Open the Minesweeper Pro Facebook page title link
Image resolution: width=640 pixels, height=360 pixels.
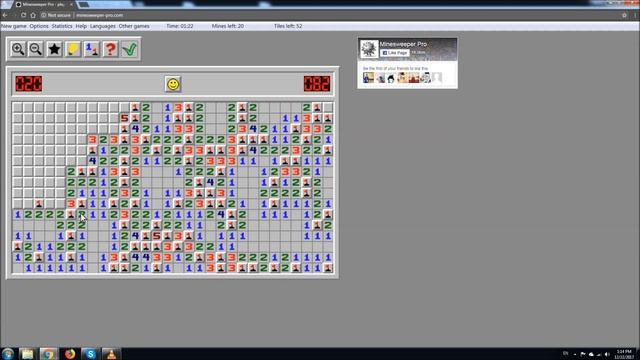403,44
